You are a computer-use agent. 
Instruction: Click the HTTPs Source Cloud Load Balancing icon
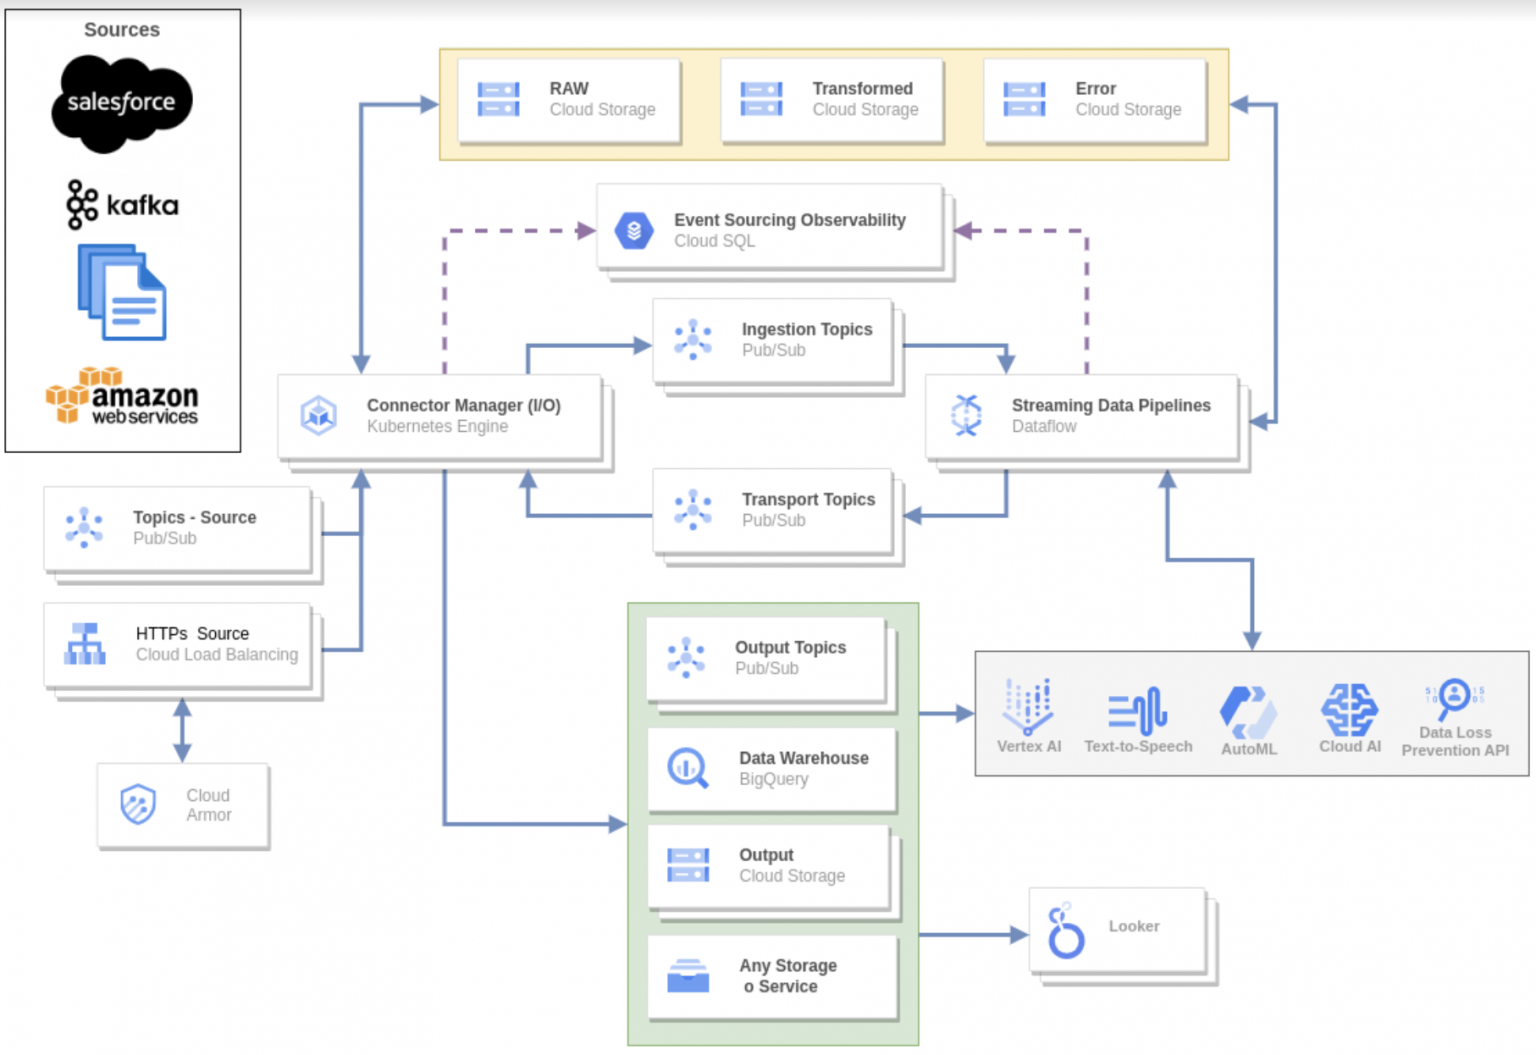(83, 644)
